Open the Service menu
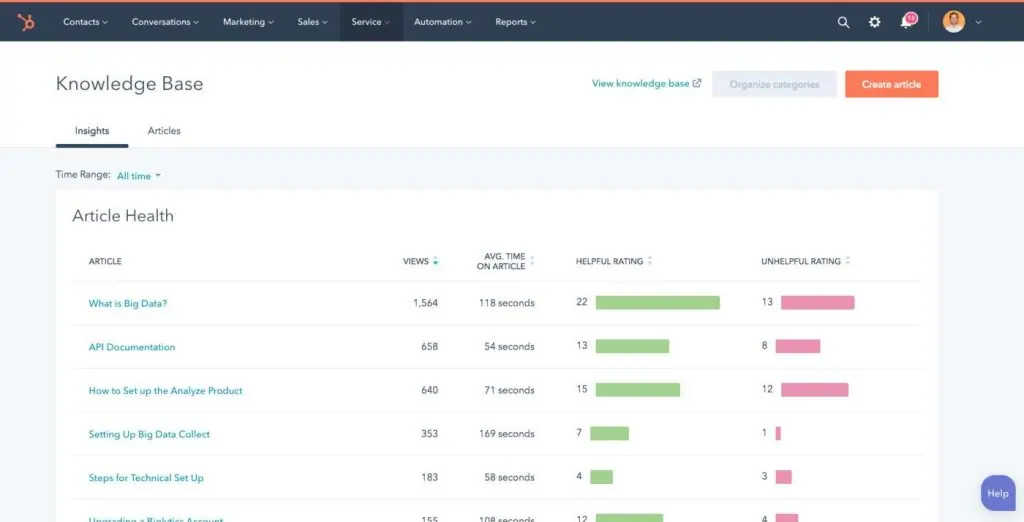Viewport: 1024px width, 522px height. [370, 22]
